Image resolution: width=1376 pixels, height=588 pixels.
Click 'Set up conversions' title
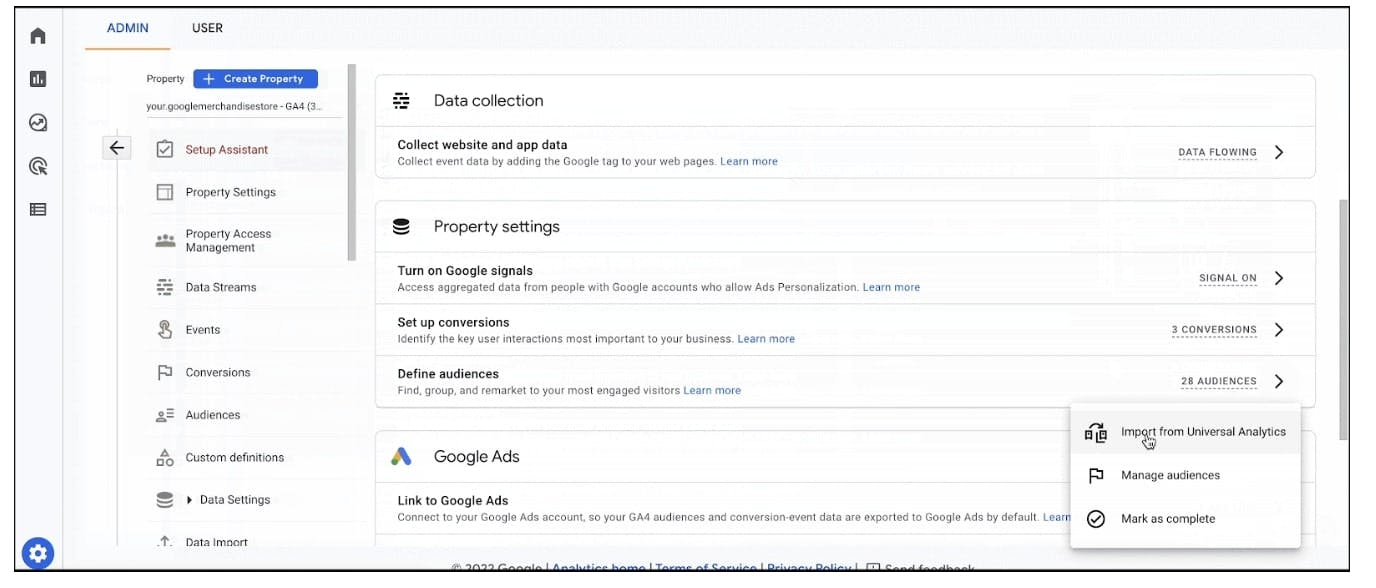[453, 322]
